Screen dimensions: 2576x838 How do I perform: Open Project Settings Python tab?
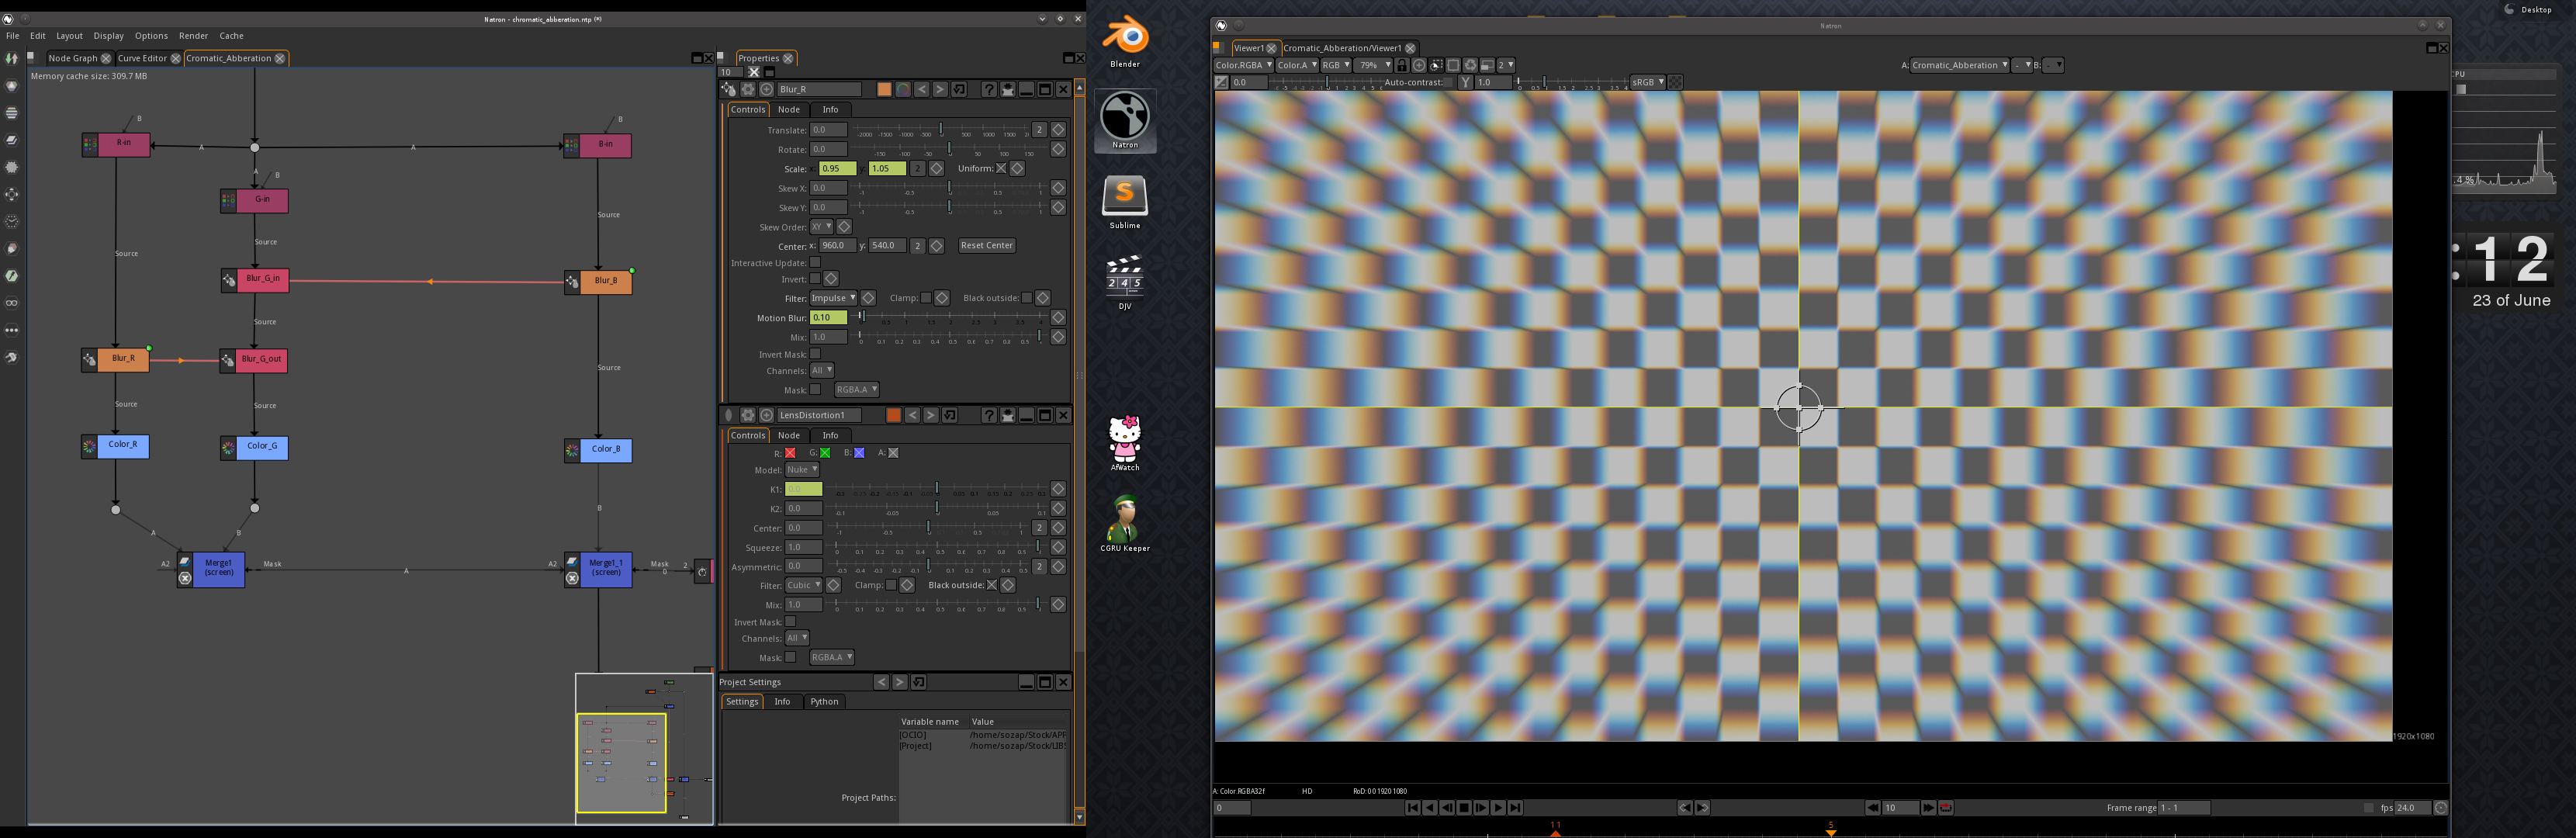click(824, 702)
